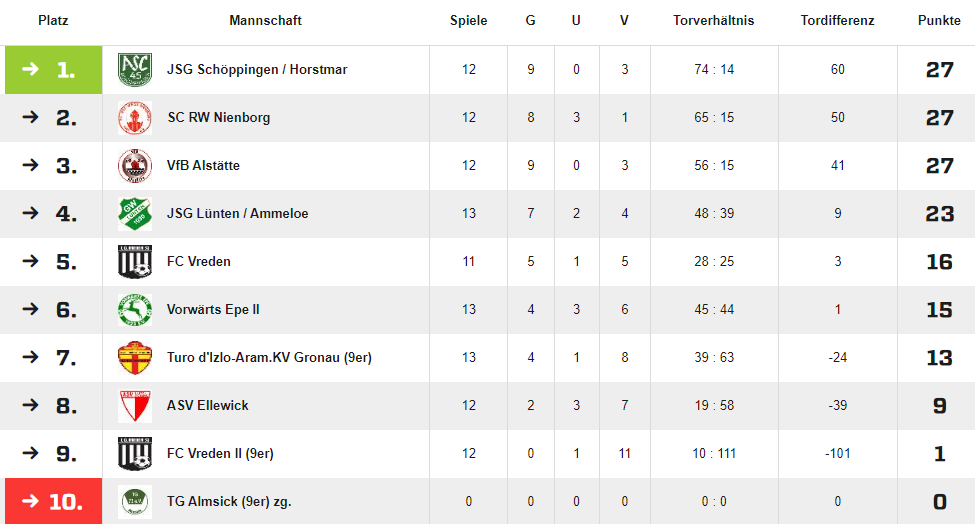Click the Mannschaft column header

pos(266,21)
